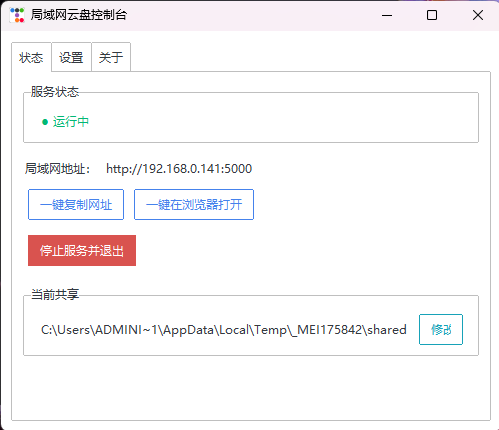The image size is (499, 430).
Task: Click the shared folder path text
Action: click(224, 330)
